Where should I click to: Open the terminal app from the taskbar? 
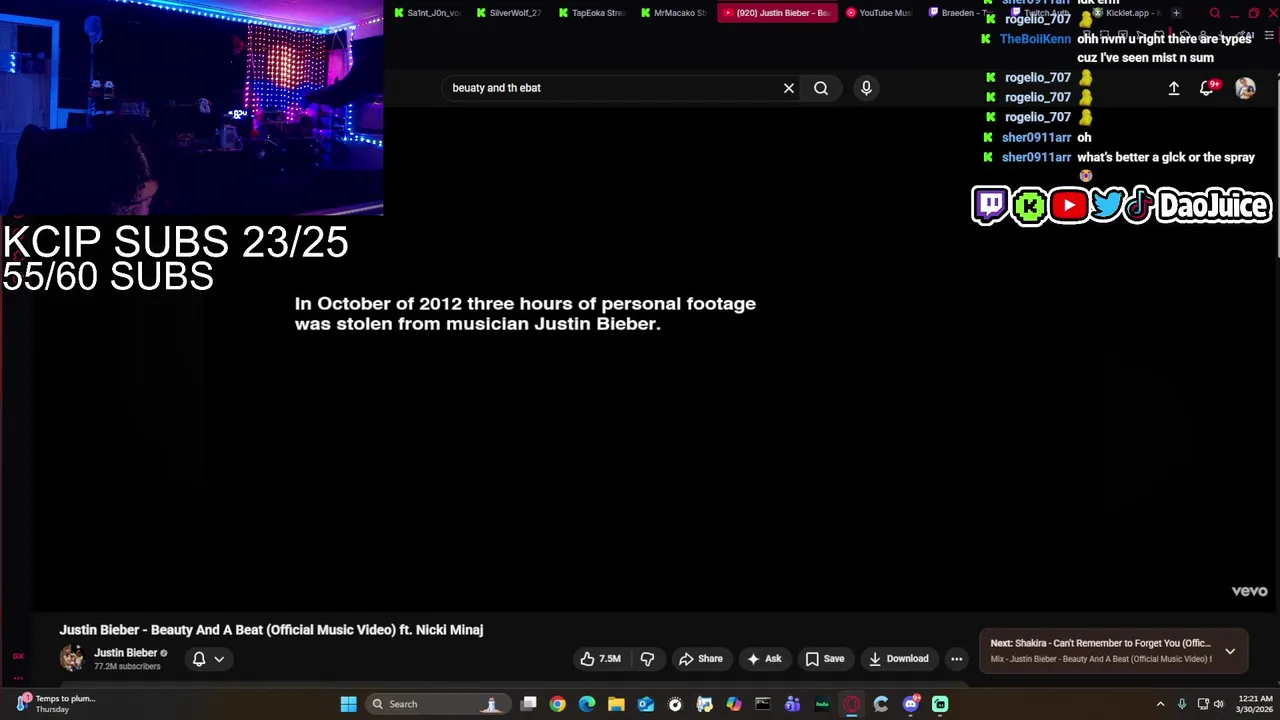point(763,704)
